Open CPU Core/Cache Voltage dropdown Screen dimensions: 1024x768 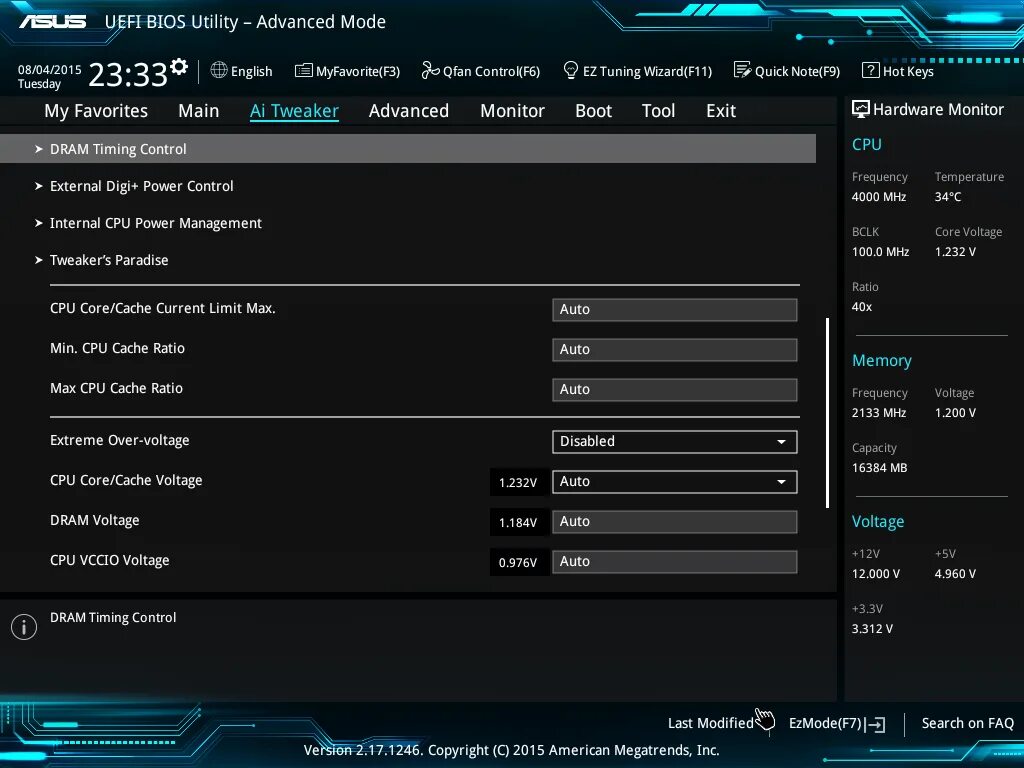pyautogui.click(x=674, y=481)
